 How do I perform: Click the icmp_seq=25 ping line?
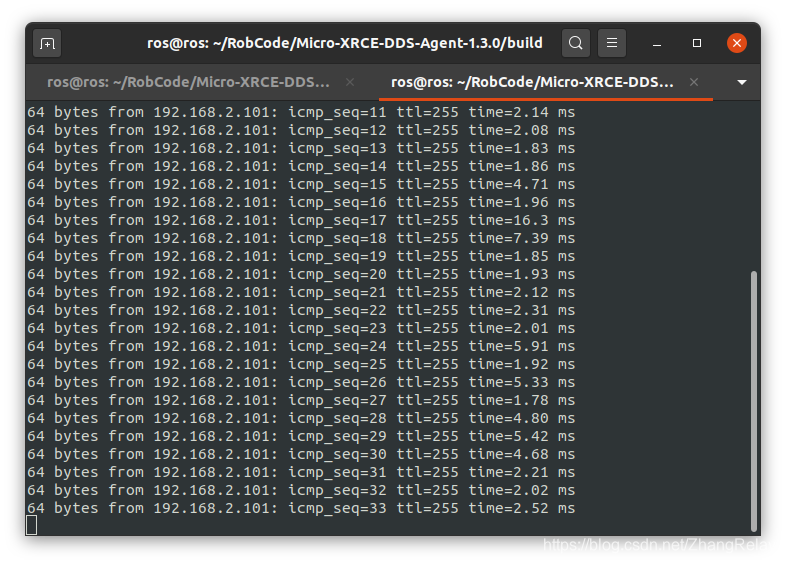tap(301, 364)
